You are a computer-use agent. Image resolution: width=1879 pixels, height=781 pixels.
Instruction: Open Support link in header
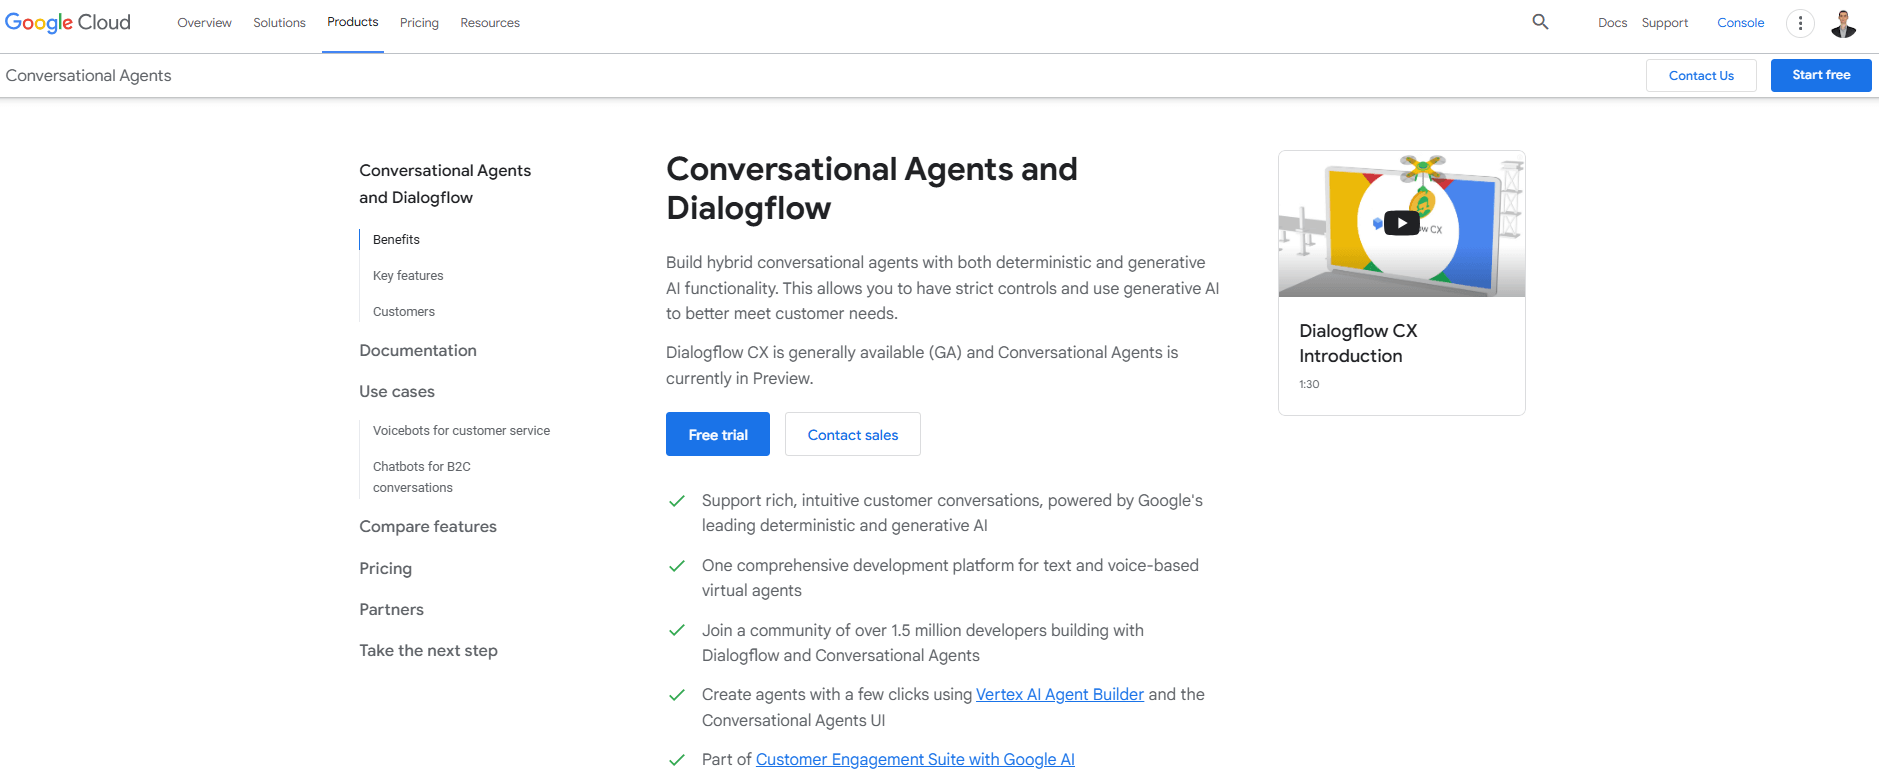point(1664,23)
